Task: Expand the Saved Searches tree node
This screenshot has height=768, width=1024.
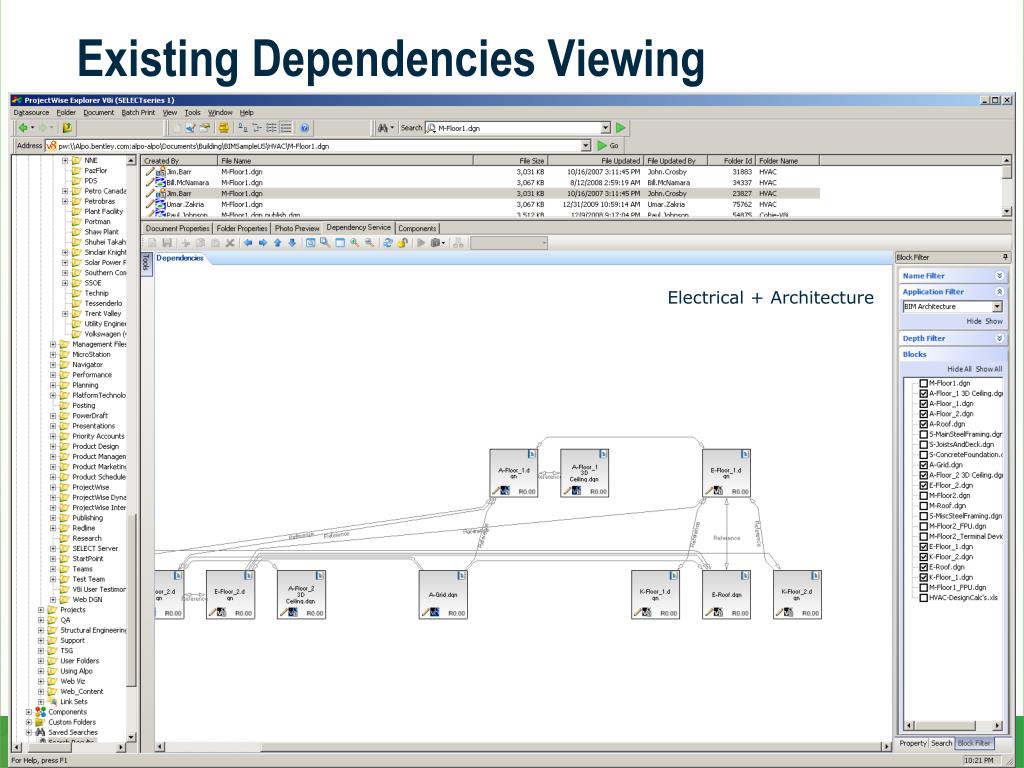Action: (29, 733)
